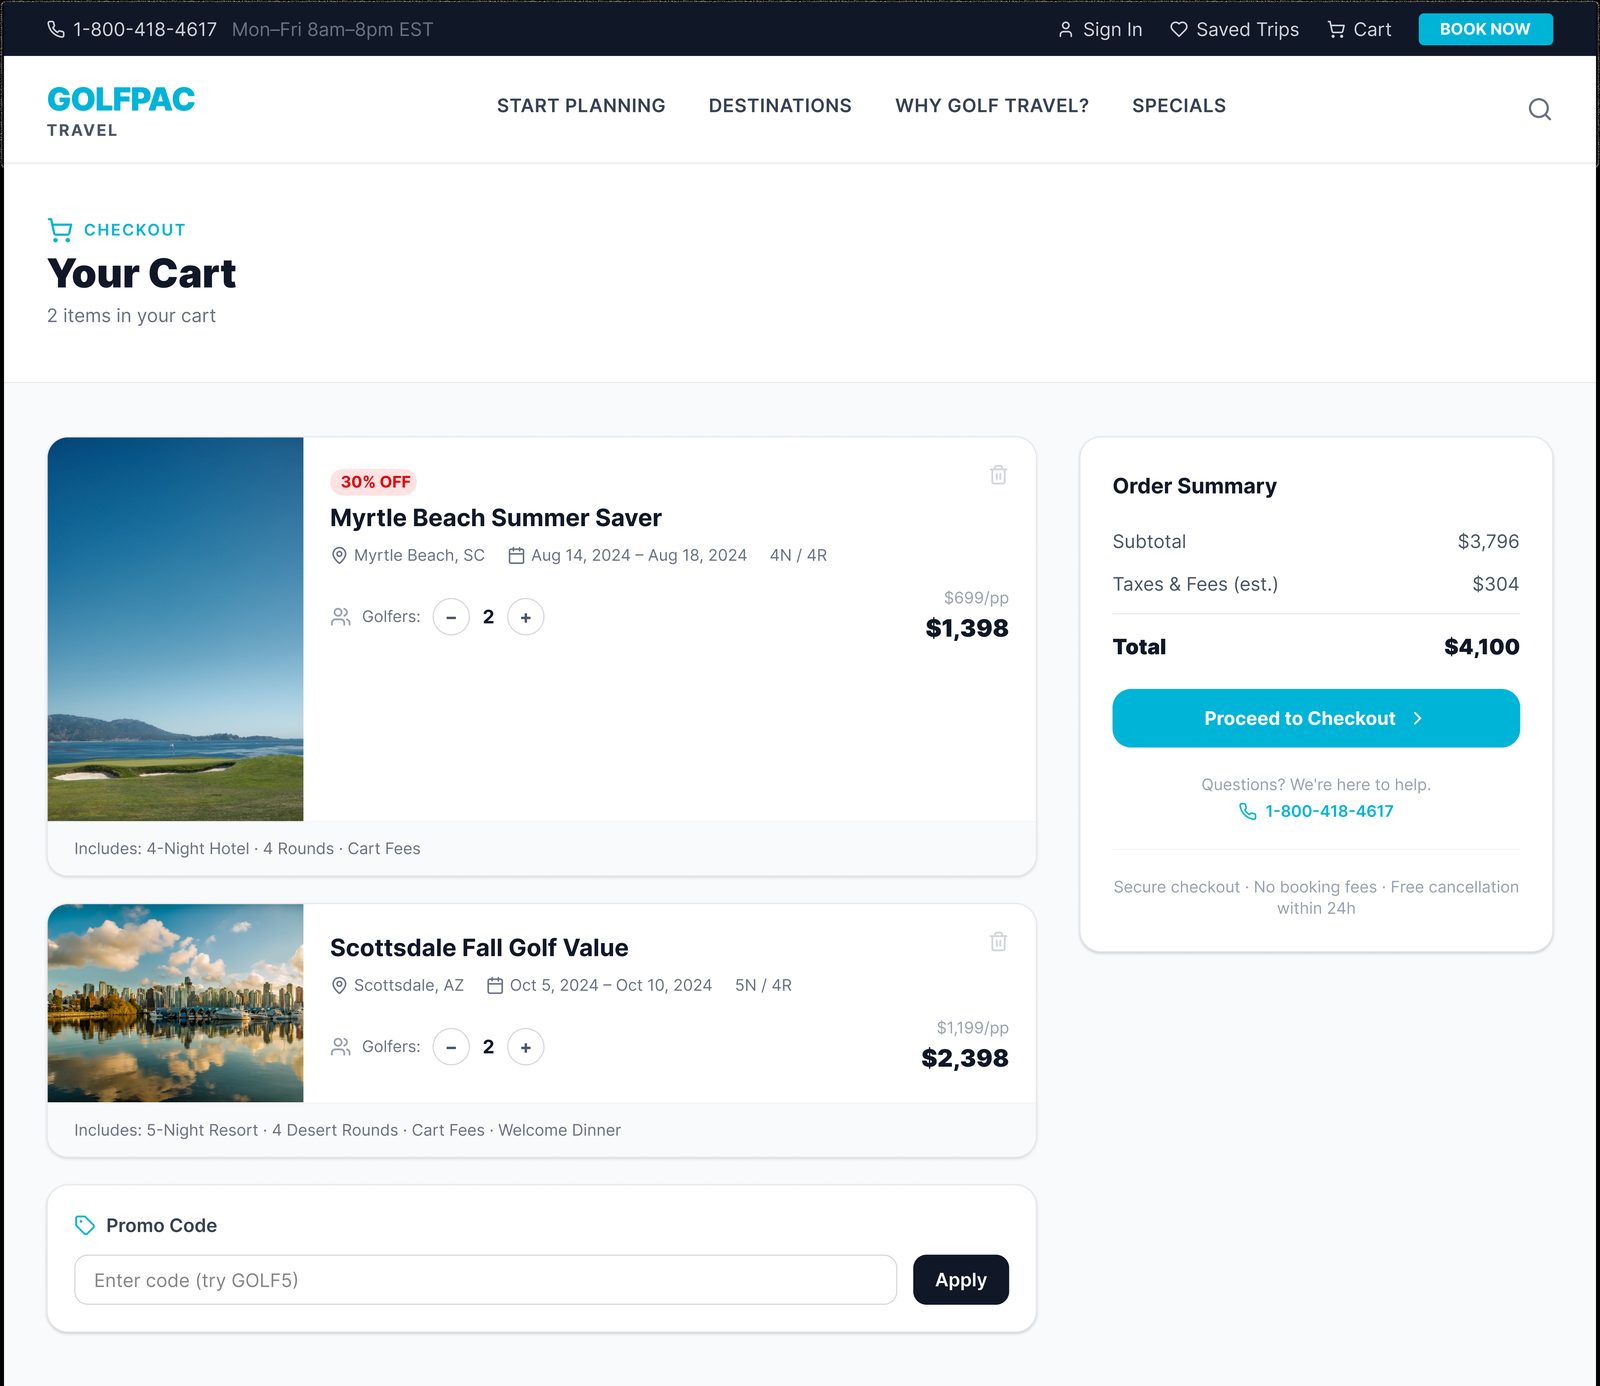Viewport: 1600px width, 1386px height.
Task: Call 1-800-418-4617 from Order Summary
Action: point(1316,811)
